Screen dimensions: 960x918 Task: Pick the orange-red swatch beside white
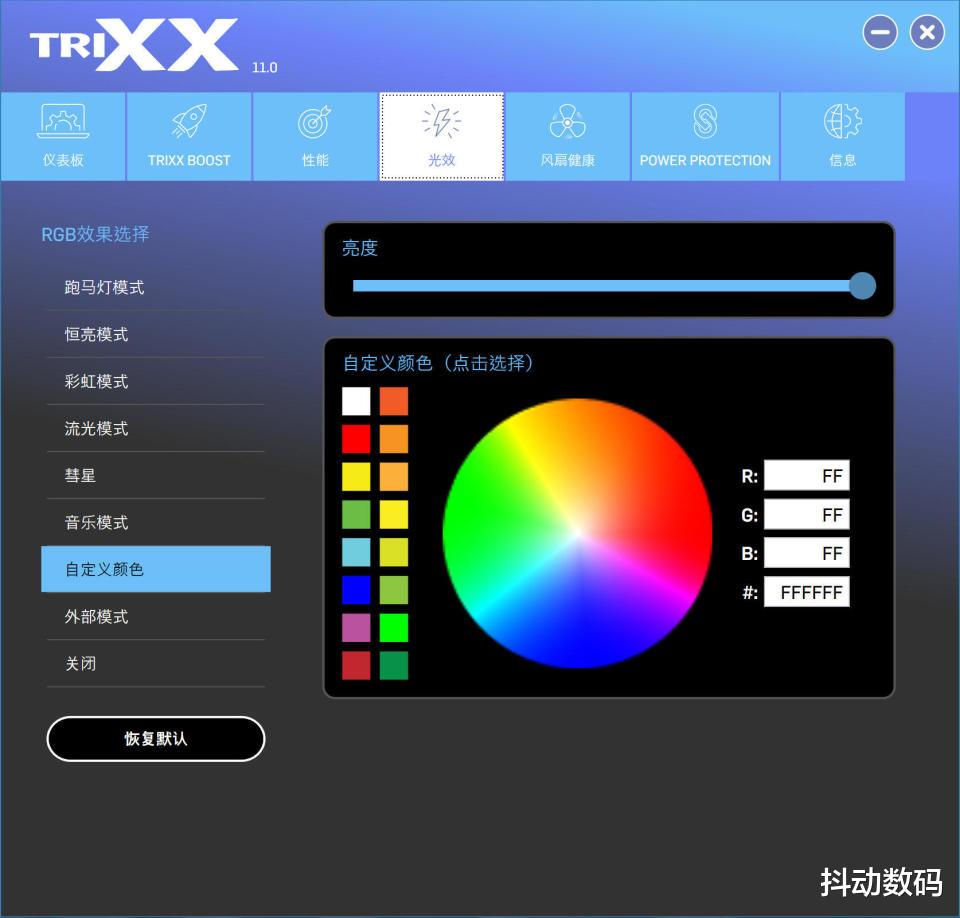pos(394,401)
